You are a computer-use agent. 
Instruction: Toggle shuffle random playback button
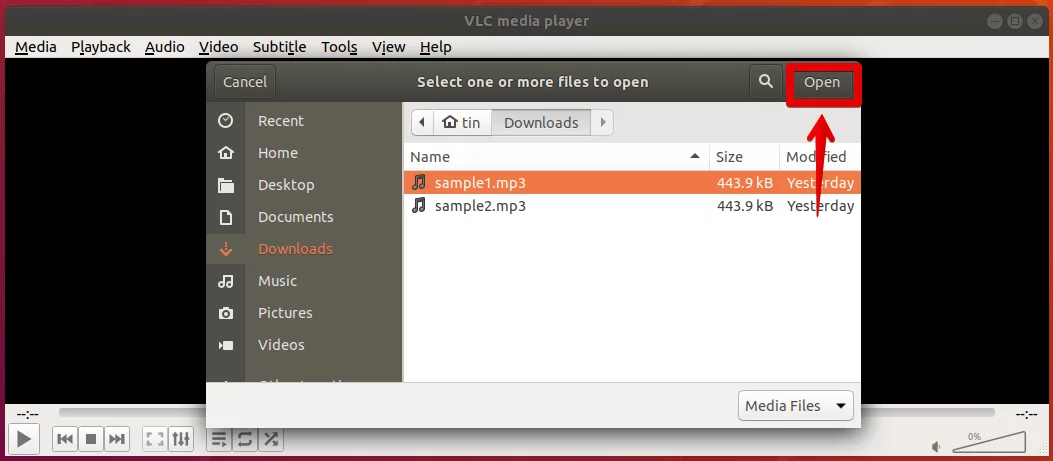(x=271, y=439)
